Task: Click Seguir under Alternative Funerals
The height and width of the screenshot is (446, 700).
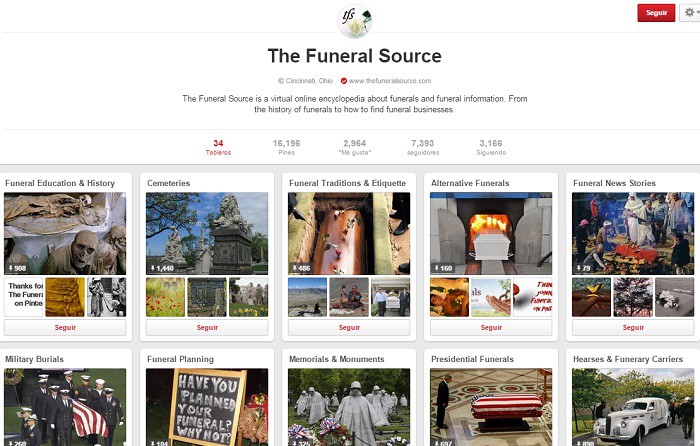Action: [x=491, y=327]
